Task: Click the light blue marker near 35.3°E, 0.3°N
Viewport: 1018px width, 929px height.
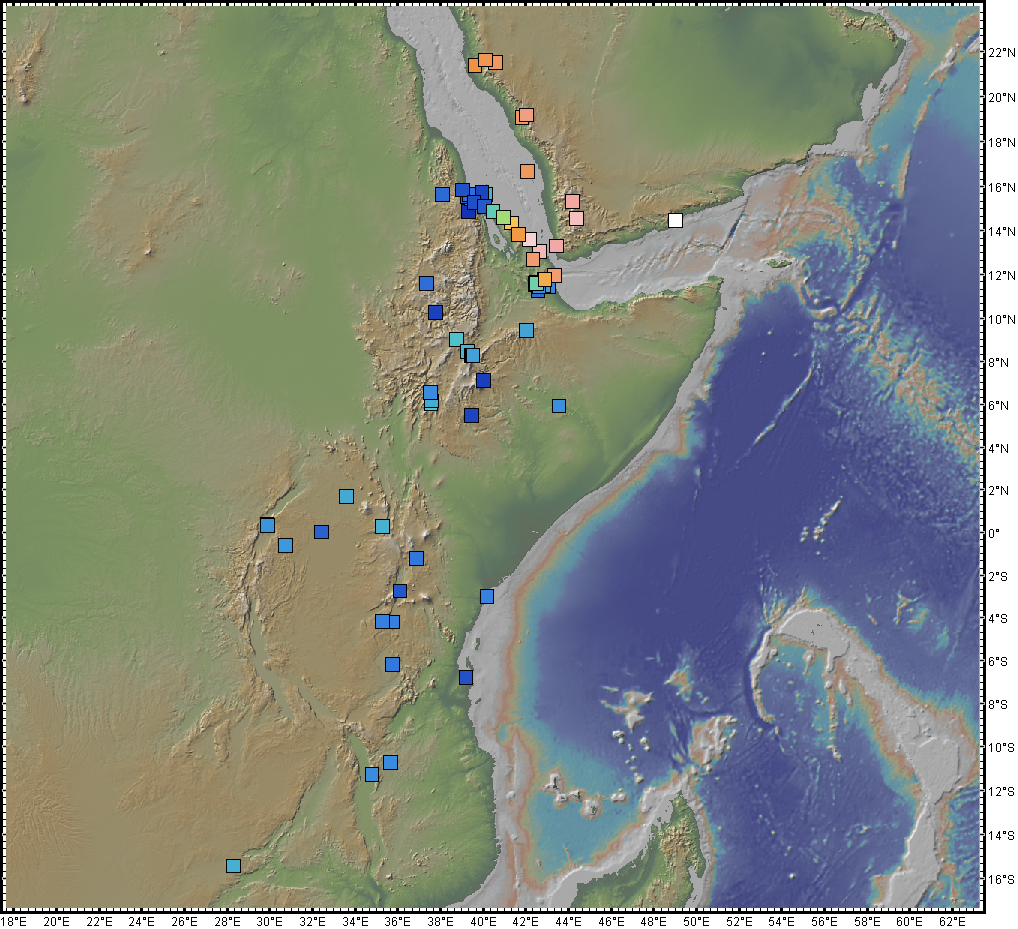Action: click(x=382, y=526)
